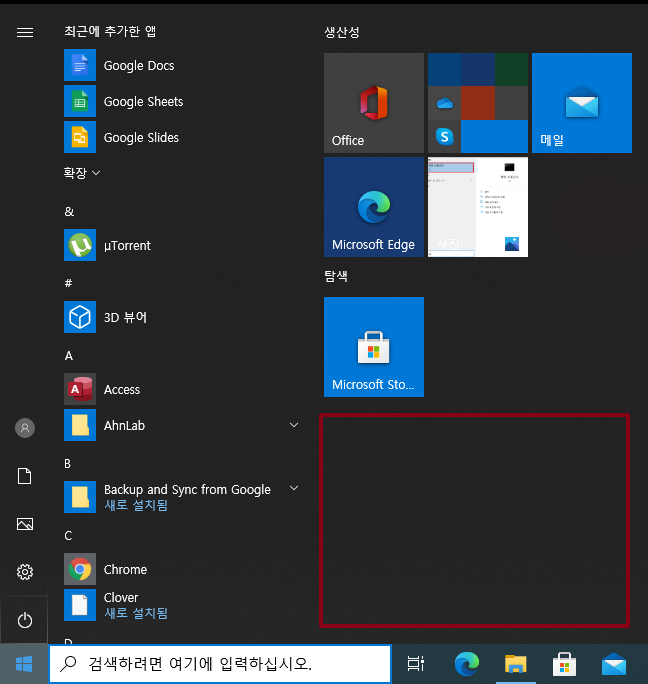
Task: Open File Explorer from taskbar
Action: coord(516,664)
